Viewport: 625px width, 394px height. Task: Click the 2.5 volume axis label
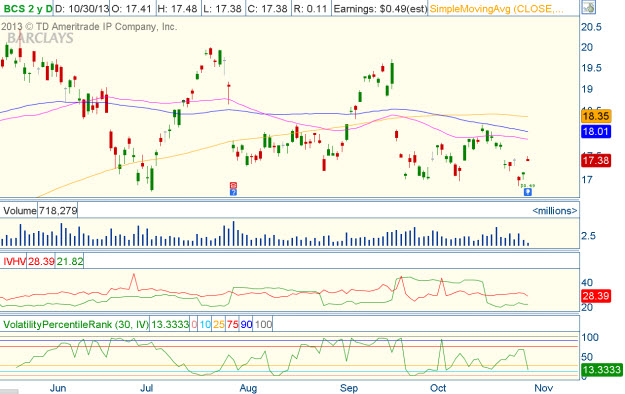point(588,236)
